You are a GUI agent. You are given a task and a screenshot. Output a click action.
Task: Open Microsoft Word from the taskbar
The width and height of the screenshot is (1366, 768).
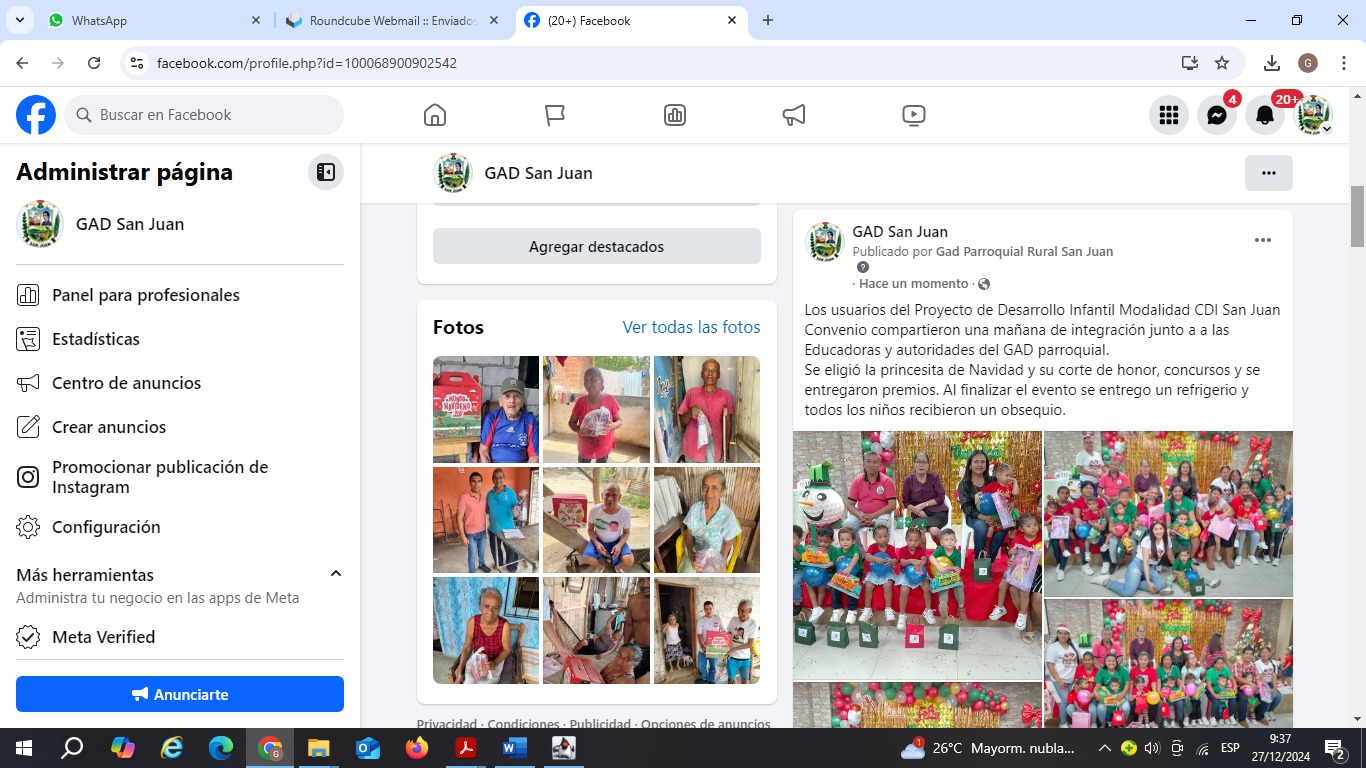click(514, 747)
